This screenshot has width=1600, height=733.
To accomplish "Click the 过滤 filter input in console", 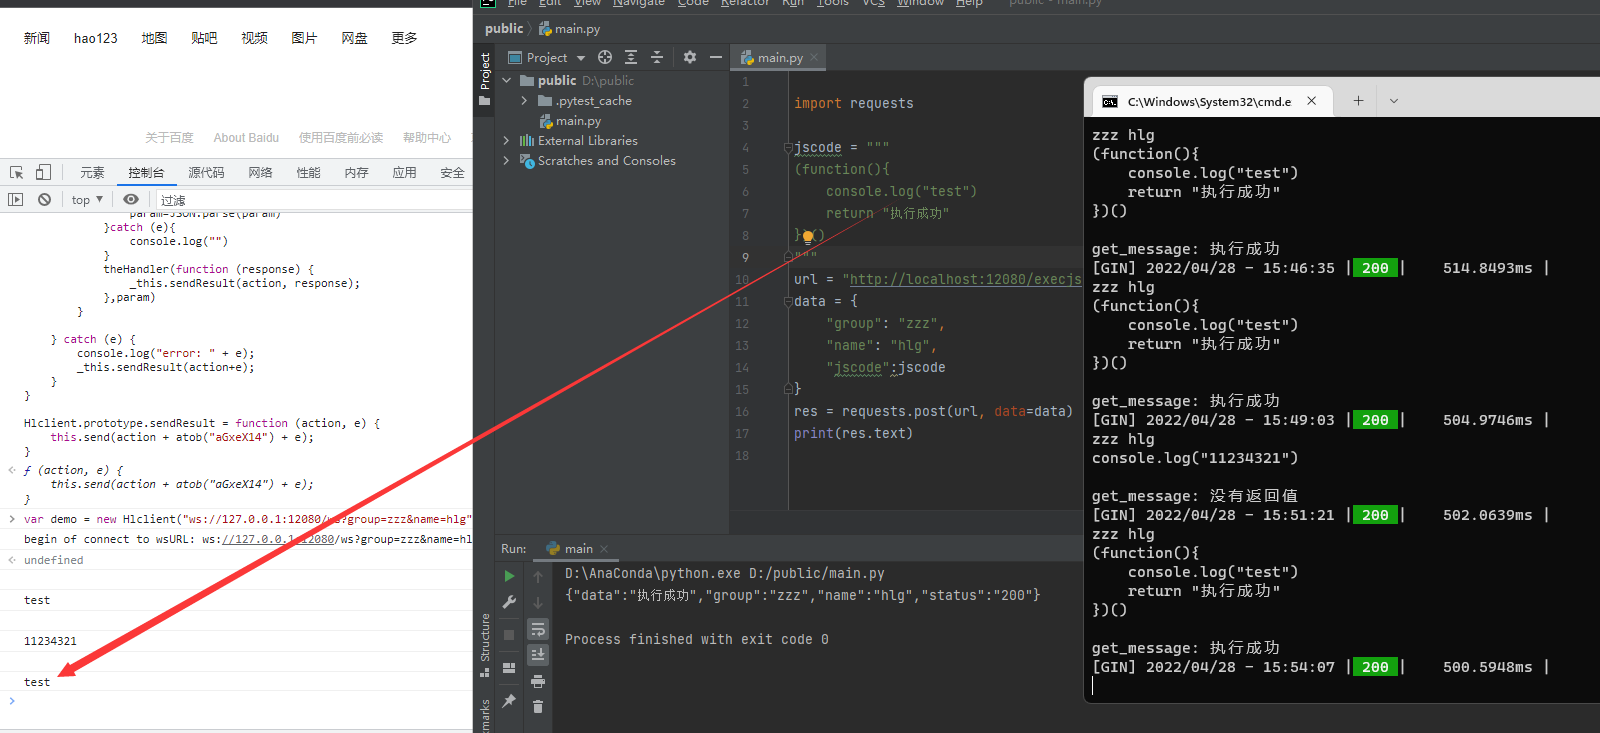I will pos(310,200).
